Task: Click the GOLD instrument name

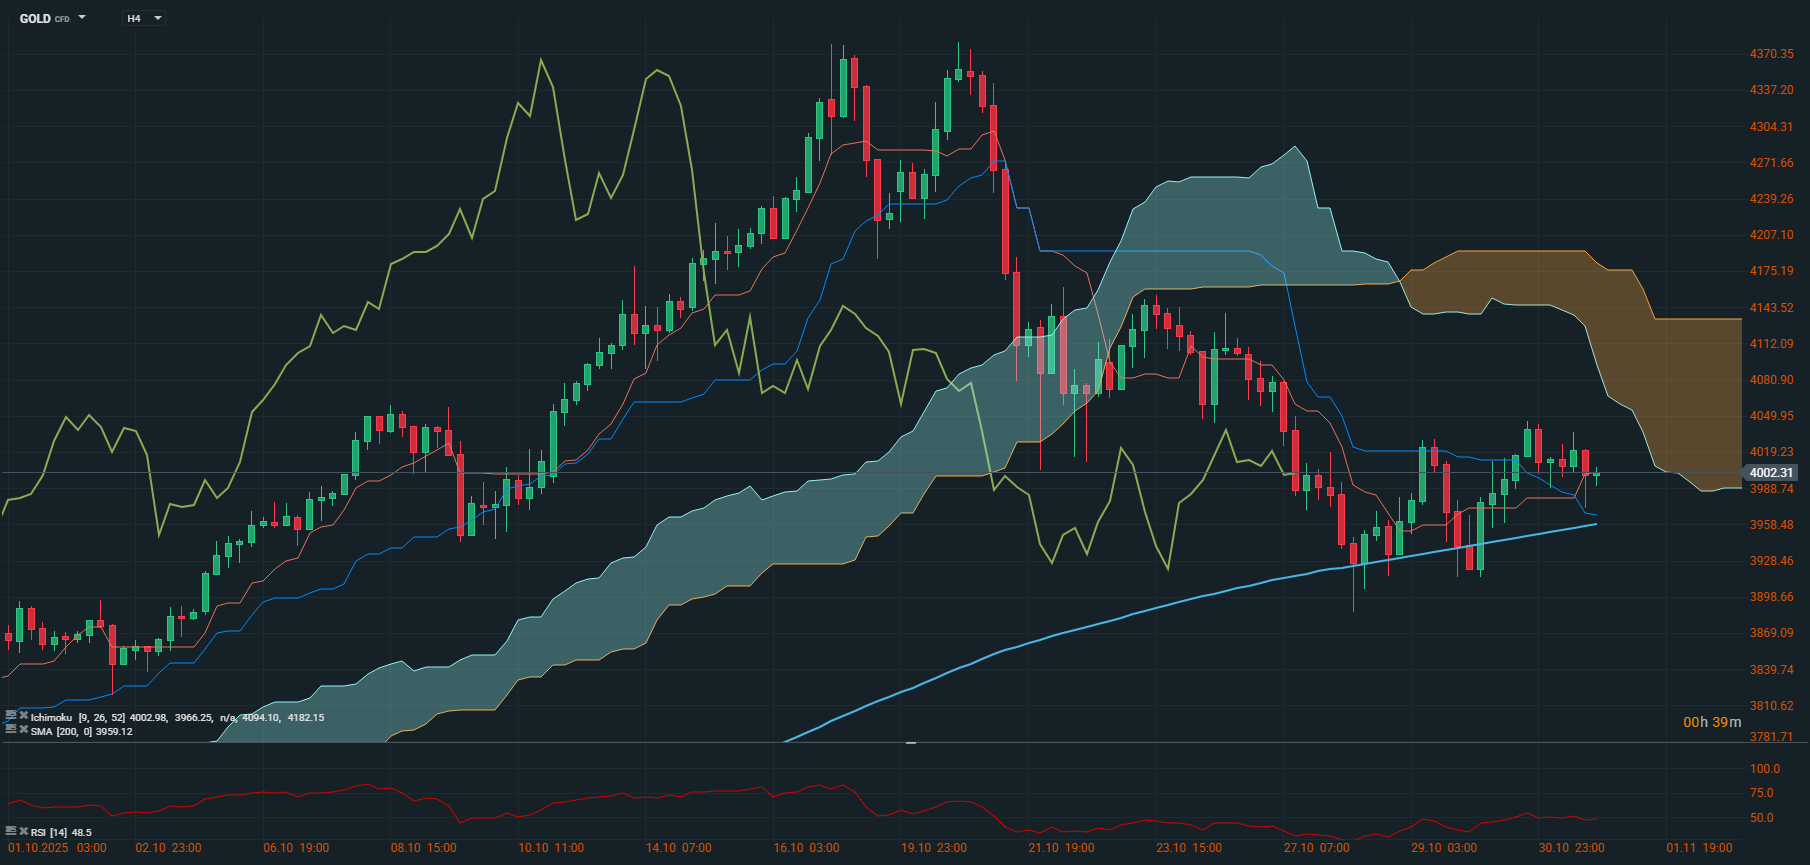Action: pos(35,18)
